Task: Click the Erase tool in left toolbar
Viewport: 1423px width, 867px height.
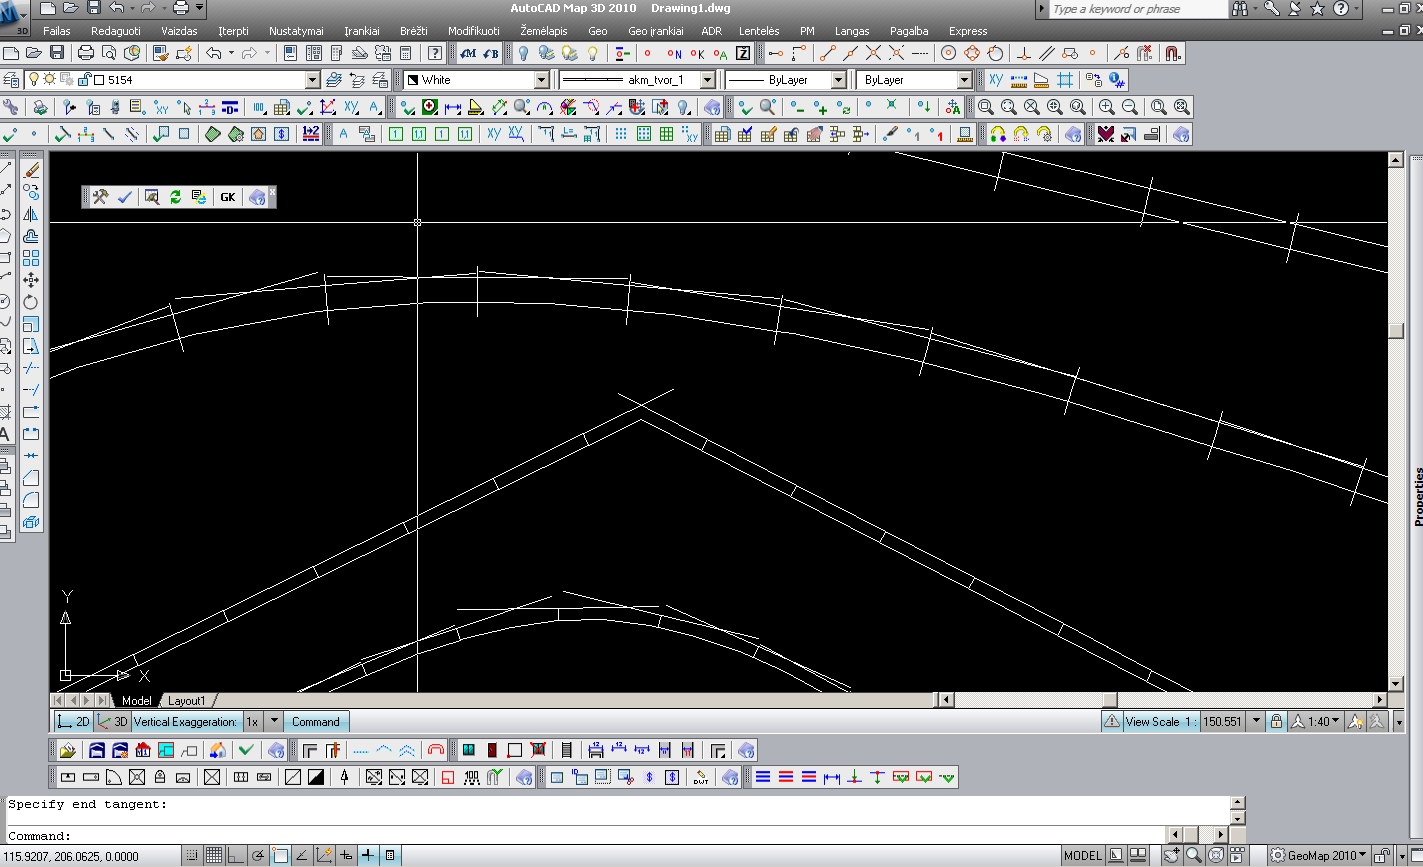Action: pyautogui.click(x=31, y=170)
